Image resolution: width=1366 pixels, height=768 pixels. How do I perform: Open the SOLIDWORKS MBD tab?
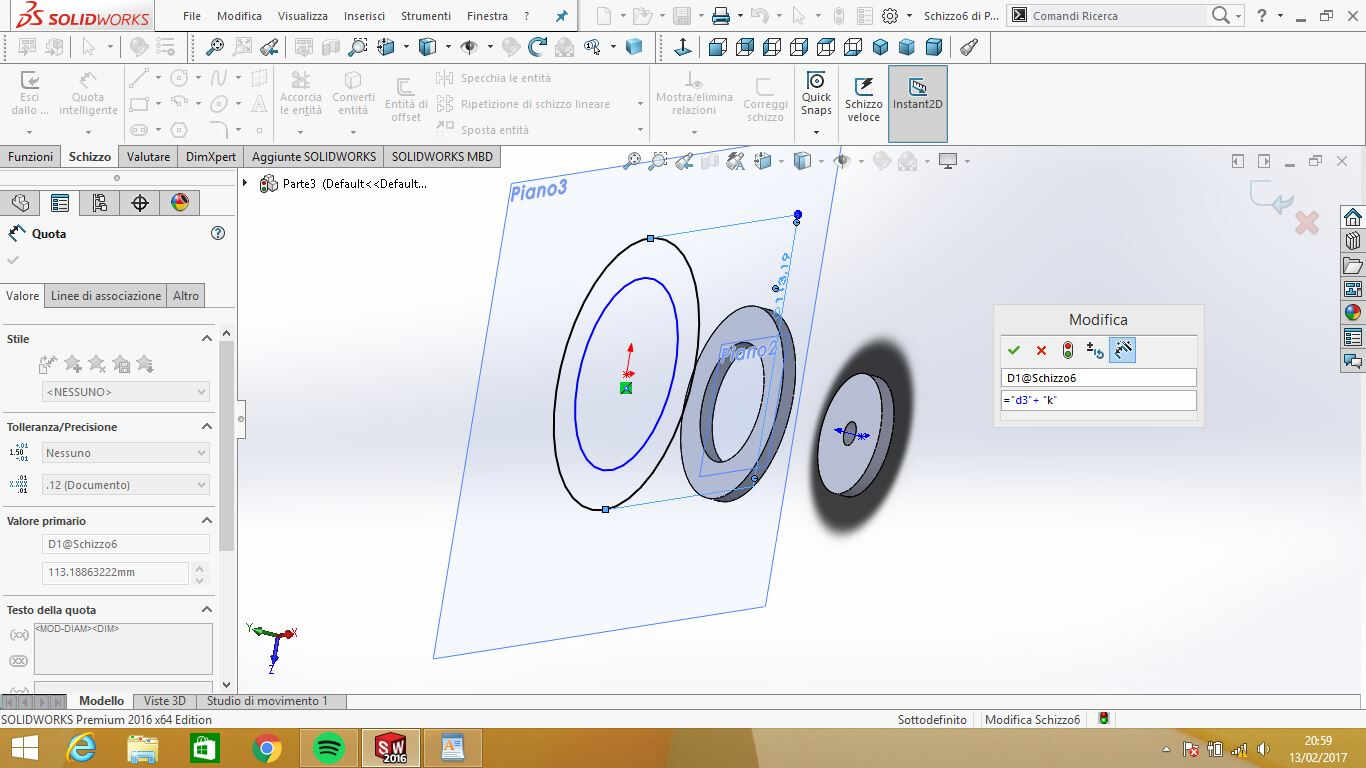441,157
